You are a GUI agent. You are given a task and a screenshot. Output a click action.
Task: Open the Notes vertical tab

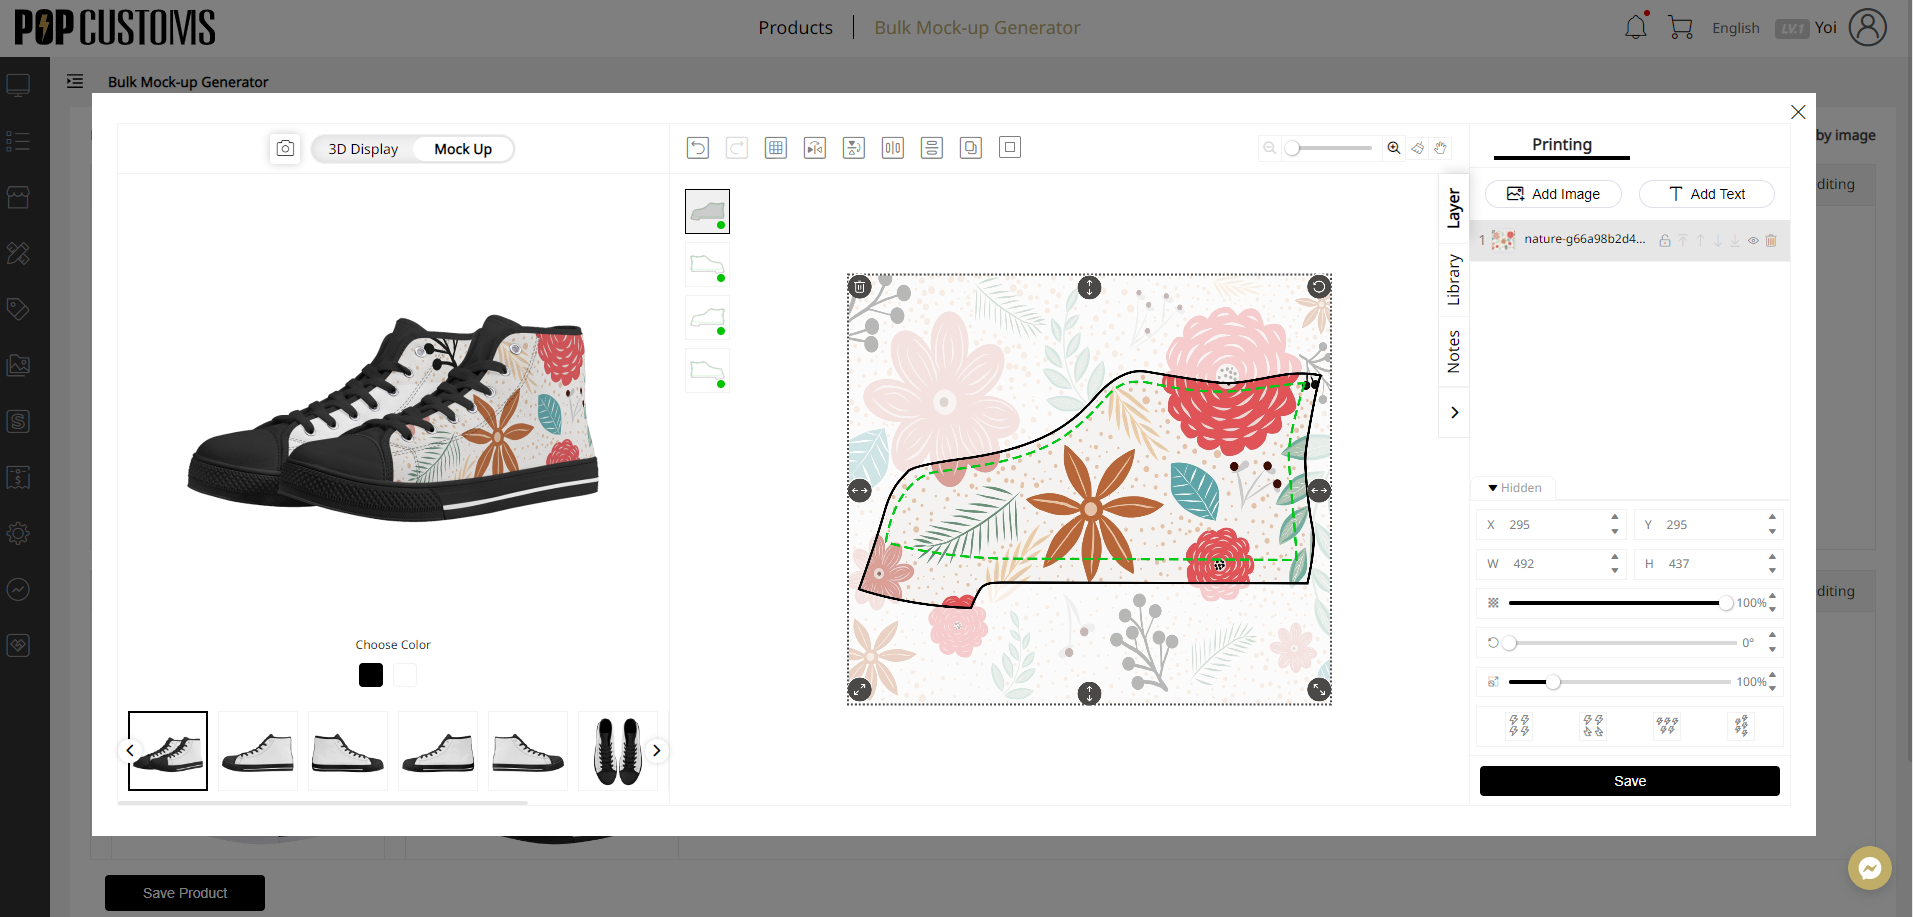1454,351
